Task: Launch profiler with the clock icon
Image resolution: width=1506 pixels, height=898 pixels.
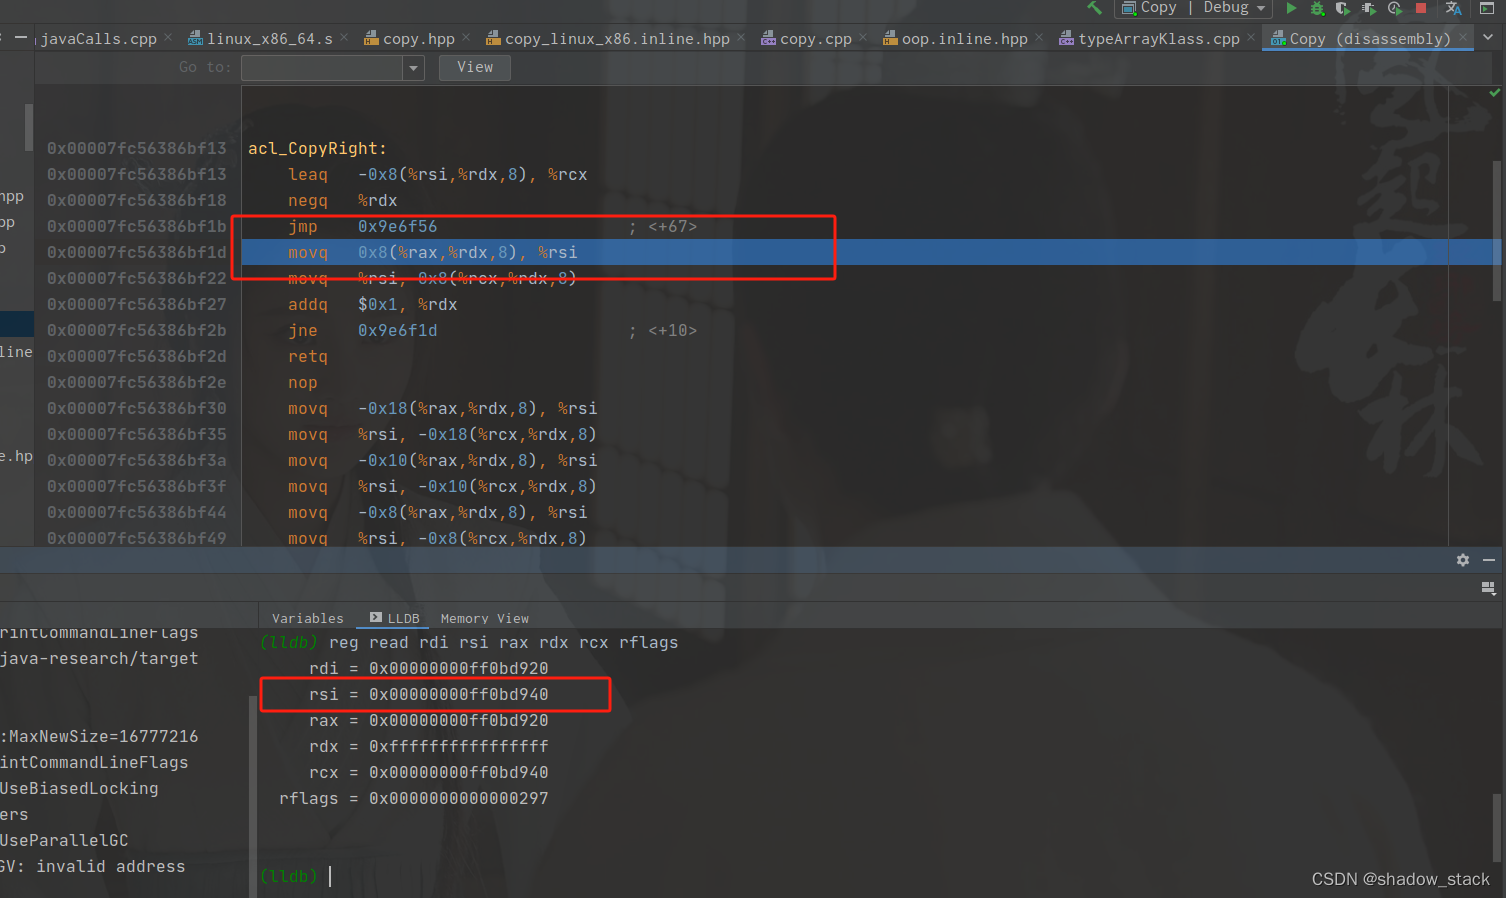Action: click(x=1395, y=8)
